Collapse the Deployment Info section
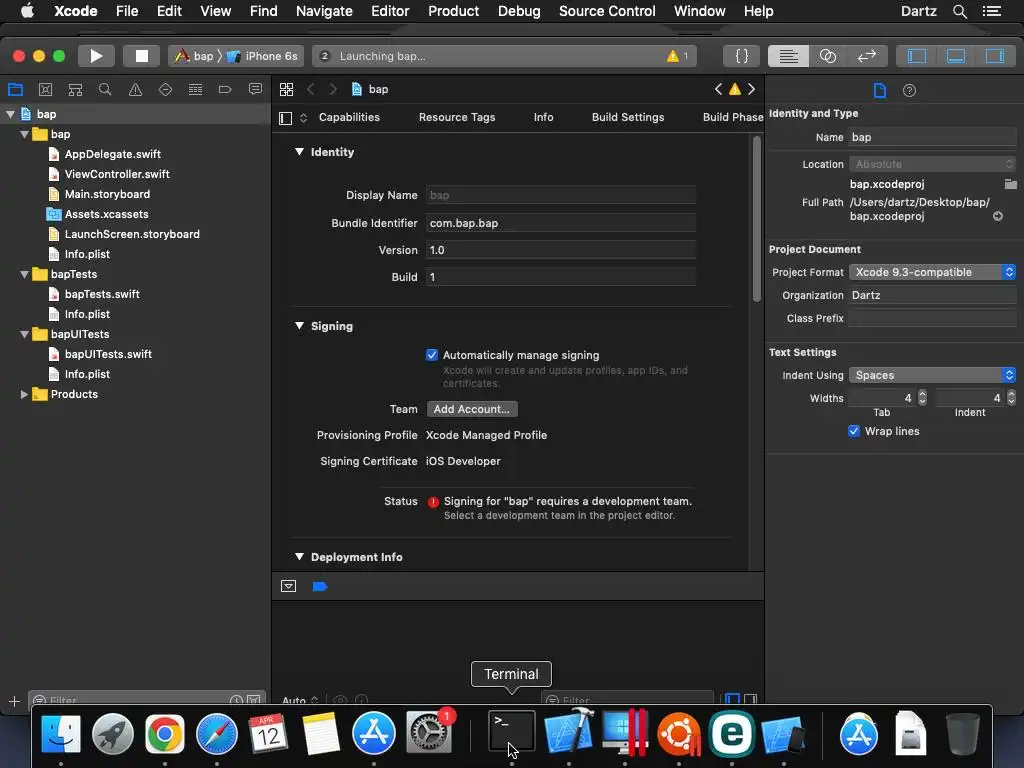Screen dimensions: 1024x768 click(299, 557)
